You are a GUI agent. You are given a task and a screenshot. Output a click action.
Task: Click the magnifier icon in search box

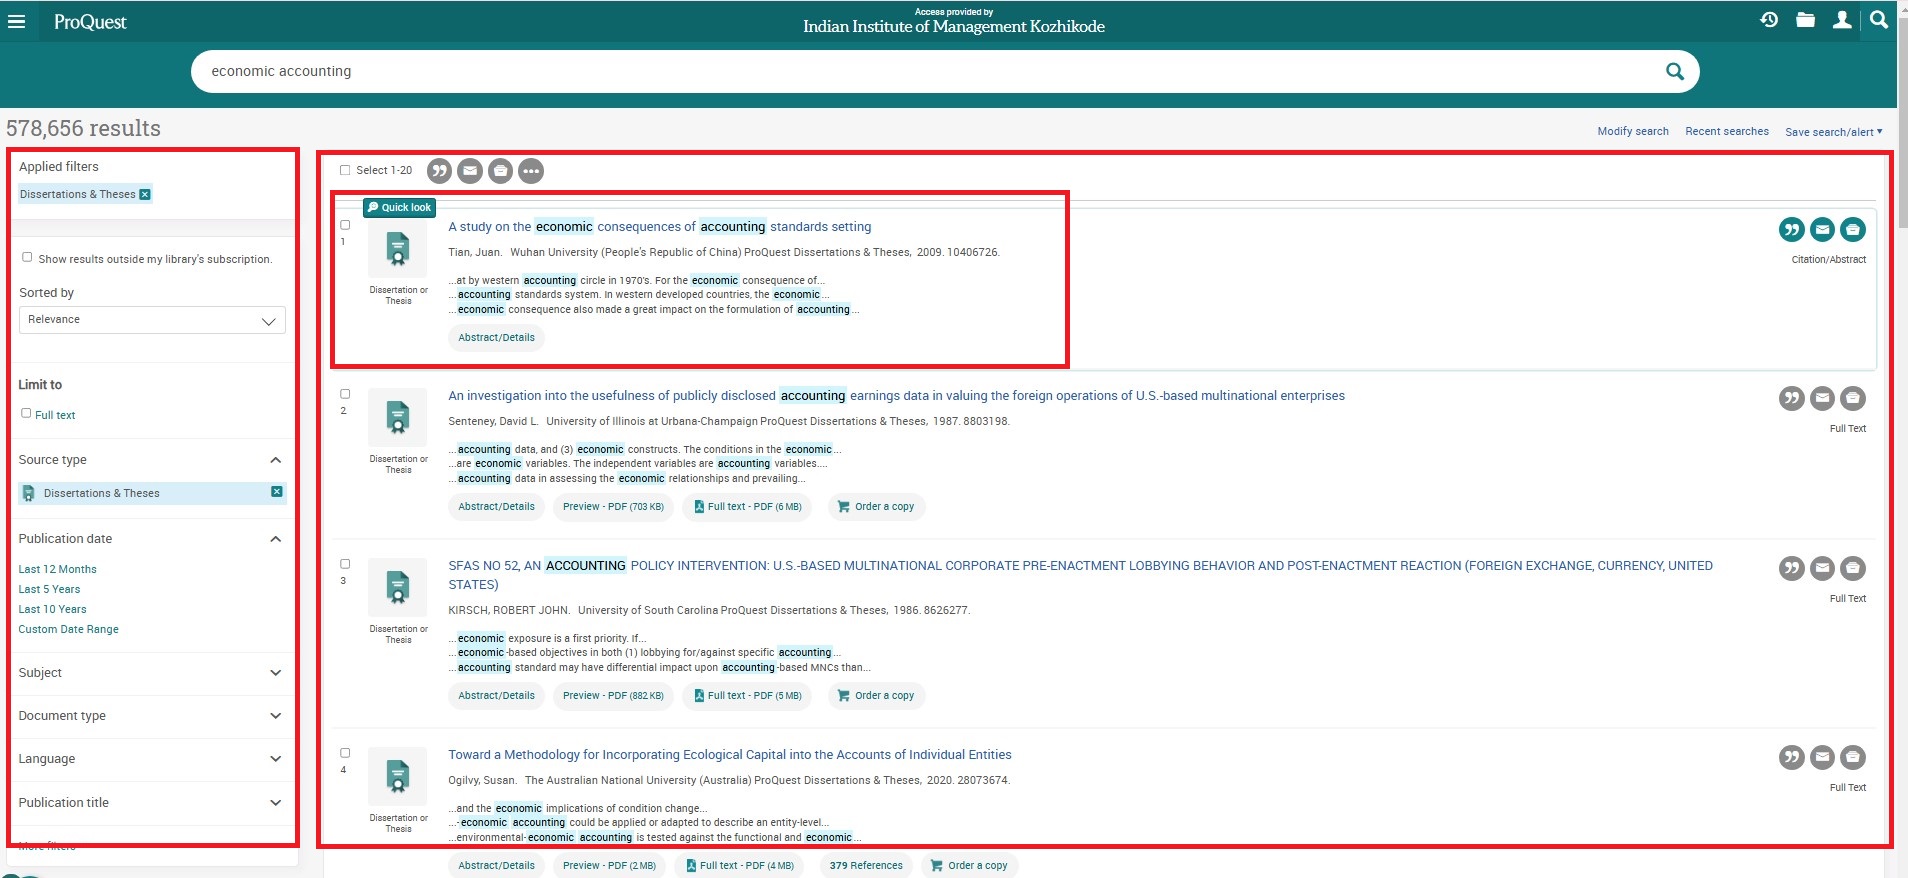1674,71
